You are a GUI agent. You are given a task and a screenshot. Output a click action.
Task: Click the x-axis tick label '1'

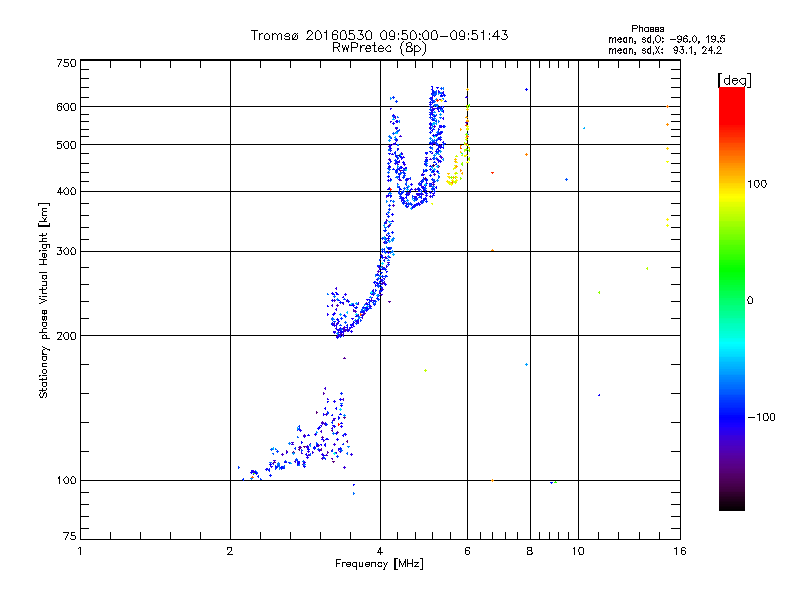click(x=80, y=551)
